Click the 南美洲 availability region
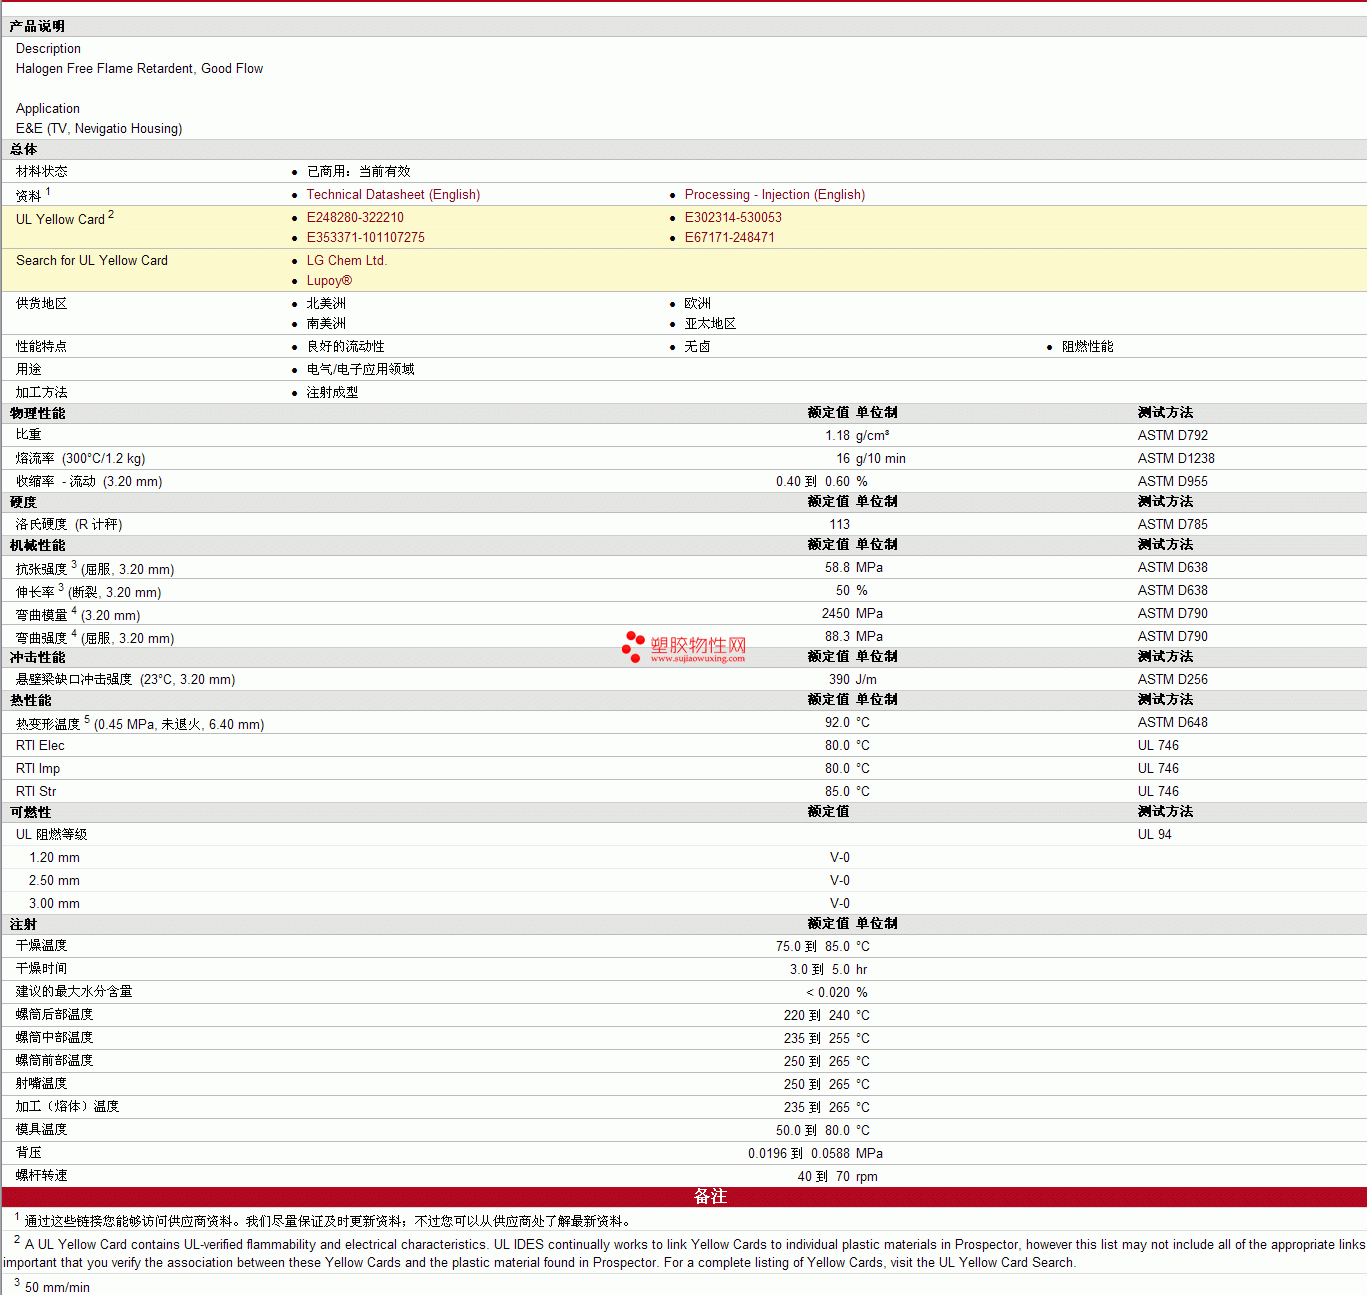This screenshot has height=1295, width=1367. click(x=326, y=324)
